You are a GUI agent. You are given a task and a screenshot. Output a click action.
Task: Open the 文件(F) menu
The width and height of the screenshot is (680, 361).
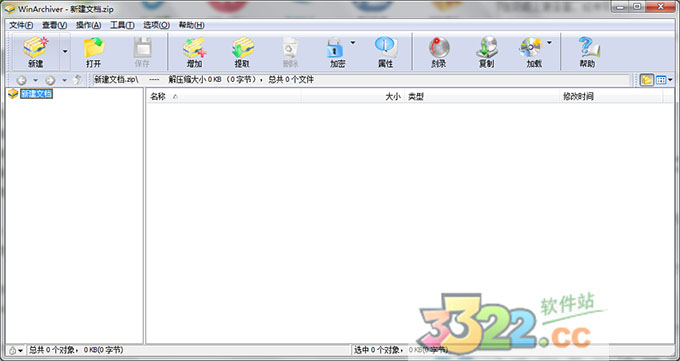[21, 25]
